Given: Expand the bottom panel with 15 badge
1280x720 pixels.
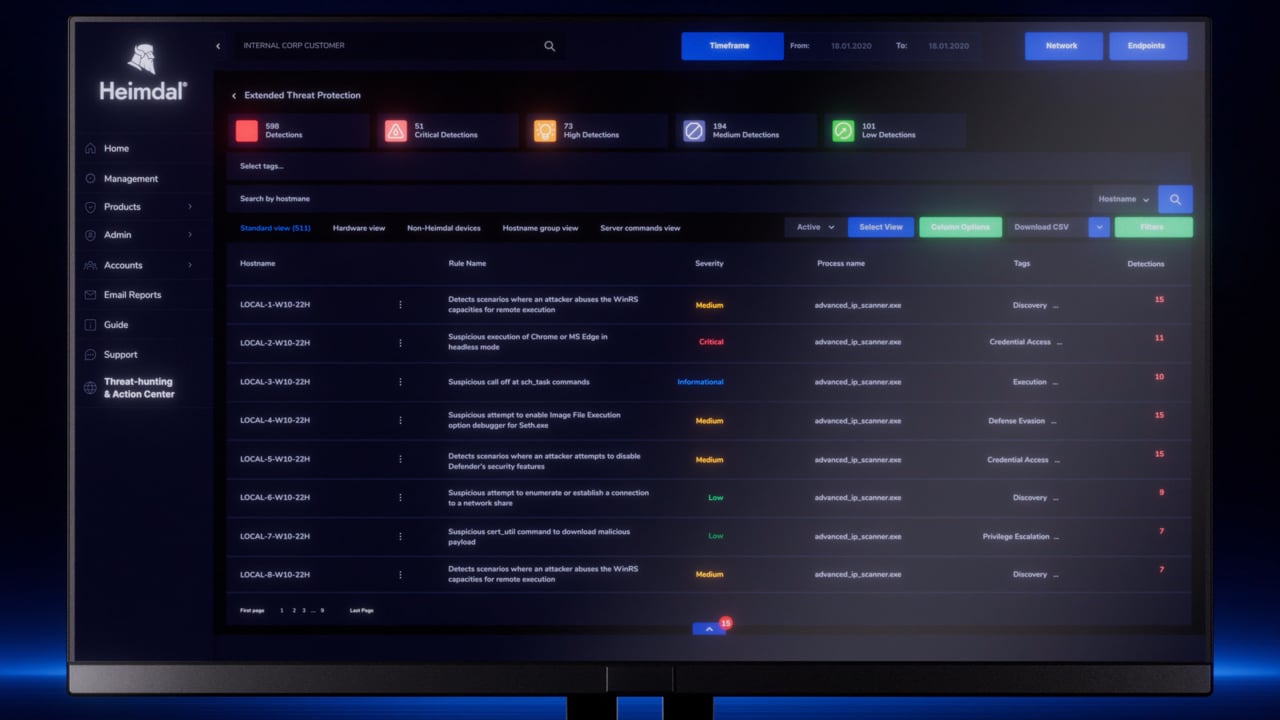Looking at the screenshot, I should click(709, 629).
